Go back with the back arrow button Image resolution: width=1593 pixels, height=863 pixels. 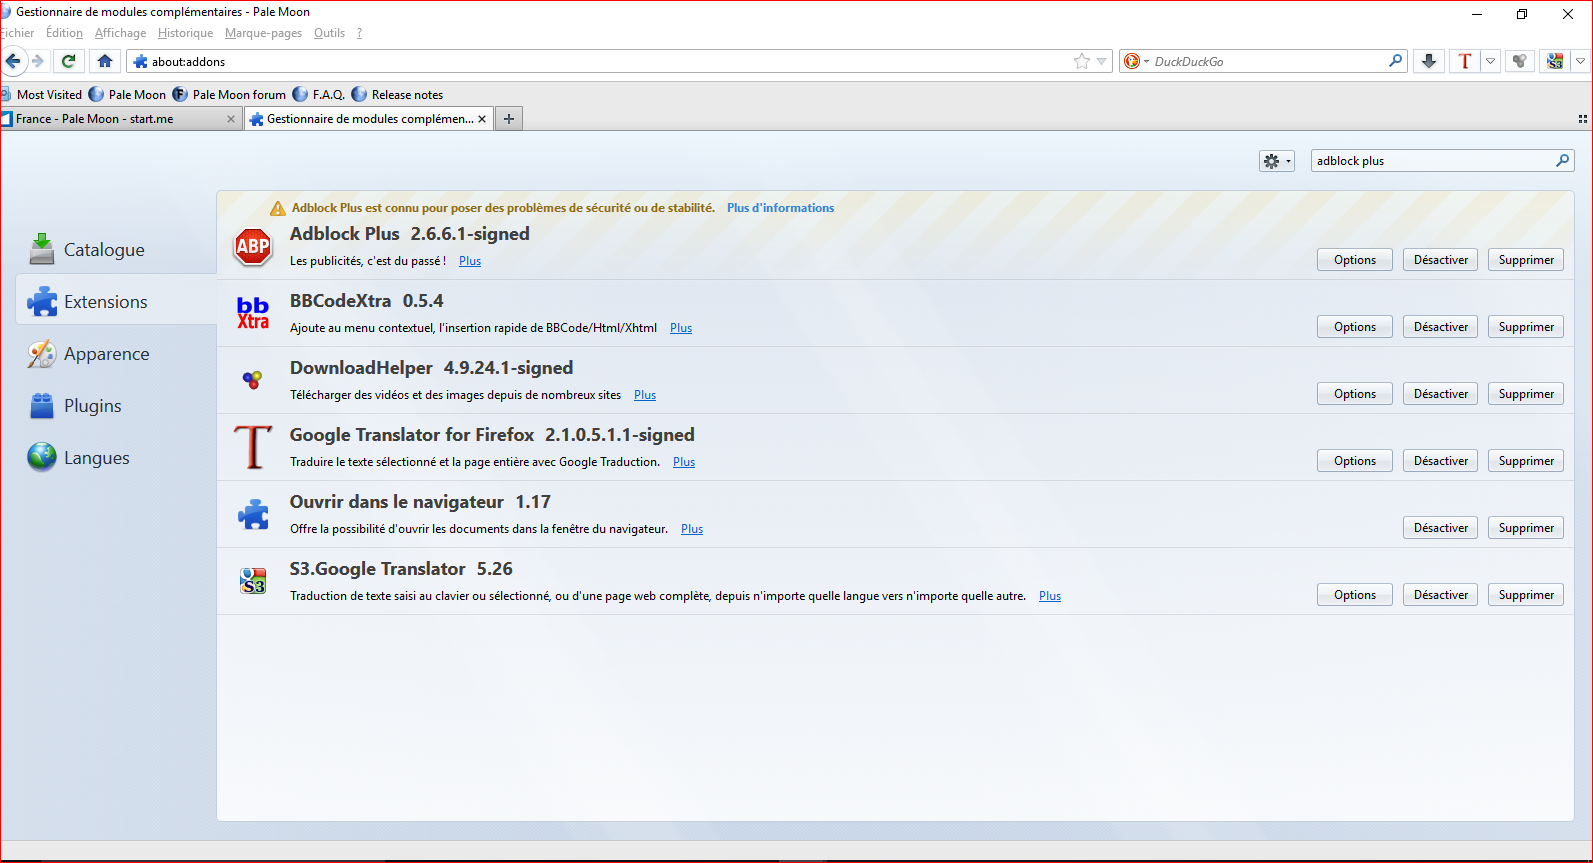12,61
